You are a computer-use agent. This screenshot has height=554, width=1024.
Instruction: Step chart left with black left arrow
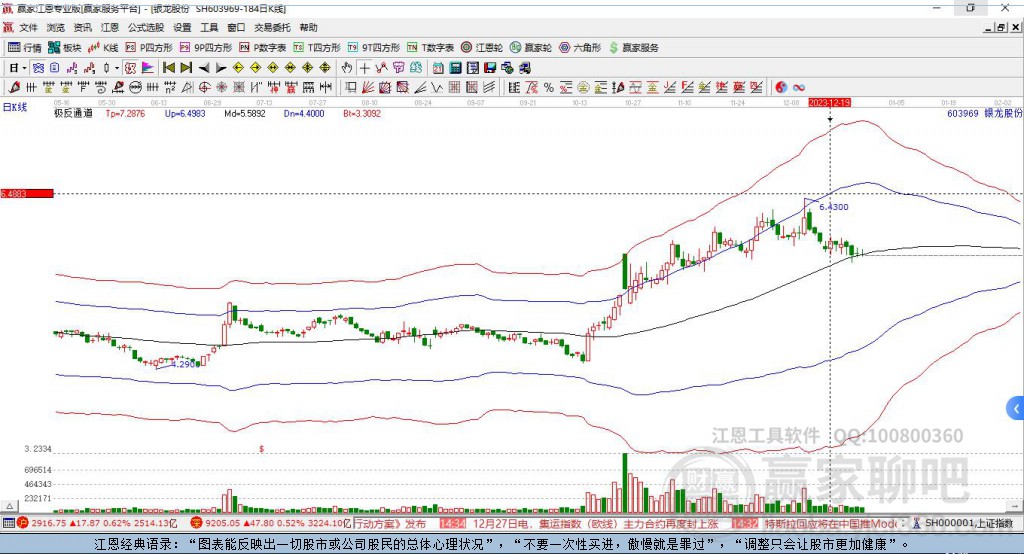pyautogui.click(x=204, y=68)
